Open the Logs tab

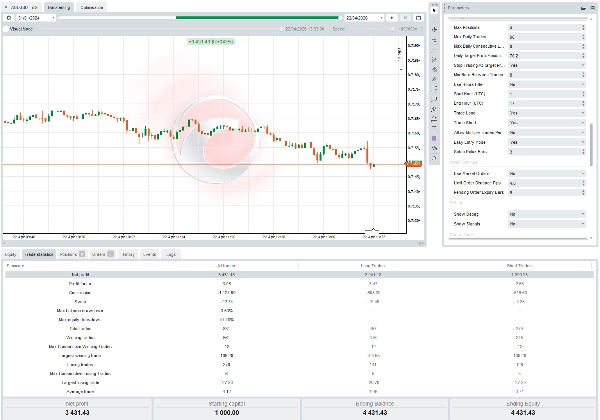tap(171, 254)
